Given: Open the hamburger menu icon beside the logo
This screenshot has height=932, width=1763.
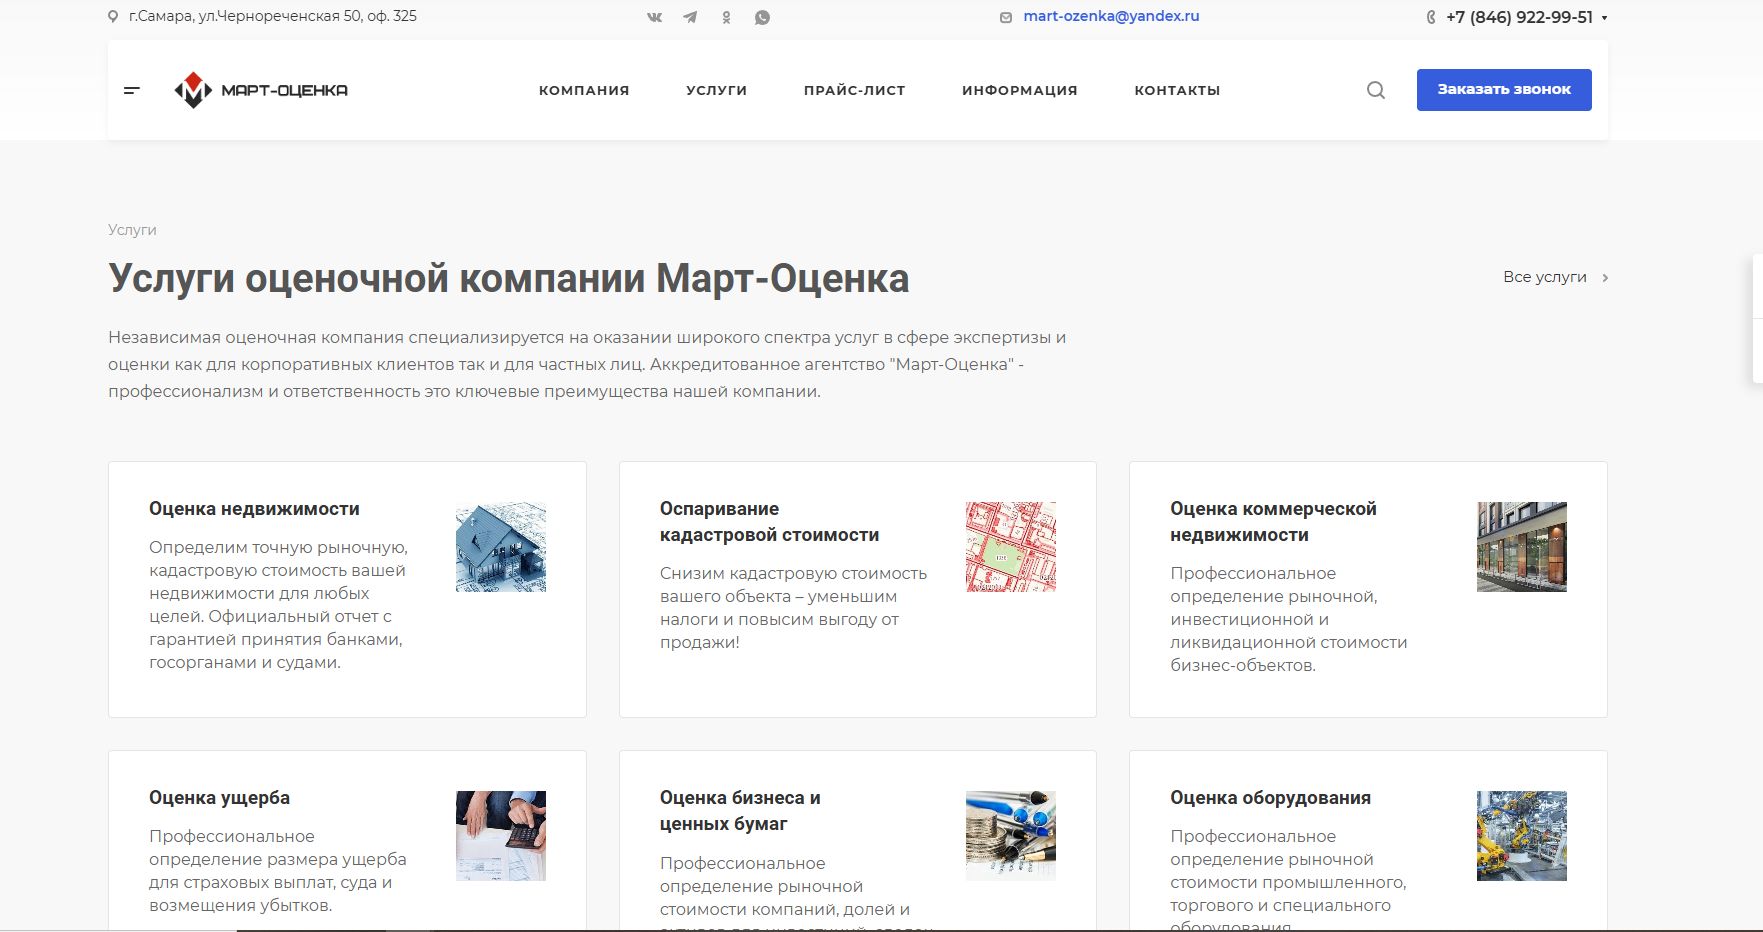Looking at the screenshot, I should coord(131,90).
